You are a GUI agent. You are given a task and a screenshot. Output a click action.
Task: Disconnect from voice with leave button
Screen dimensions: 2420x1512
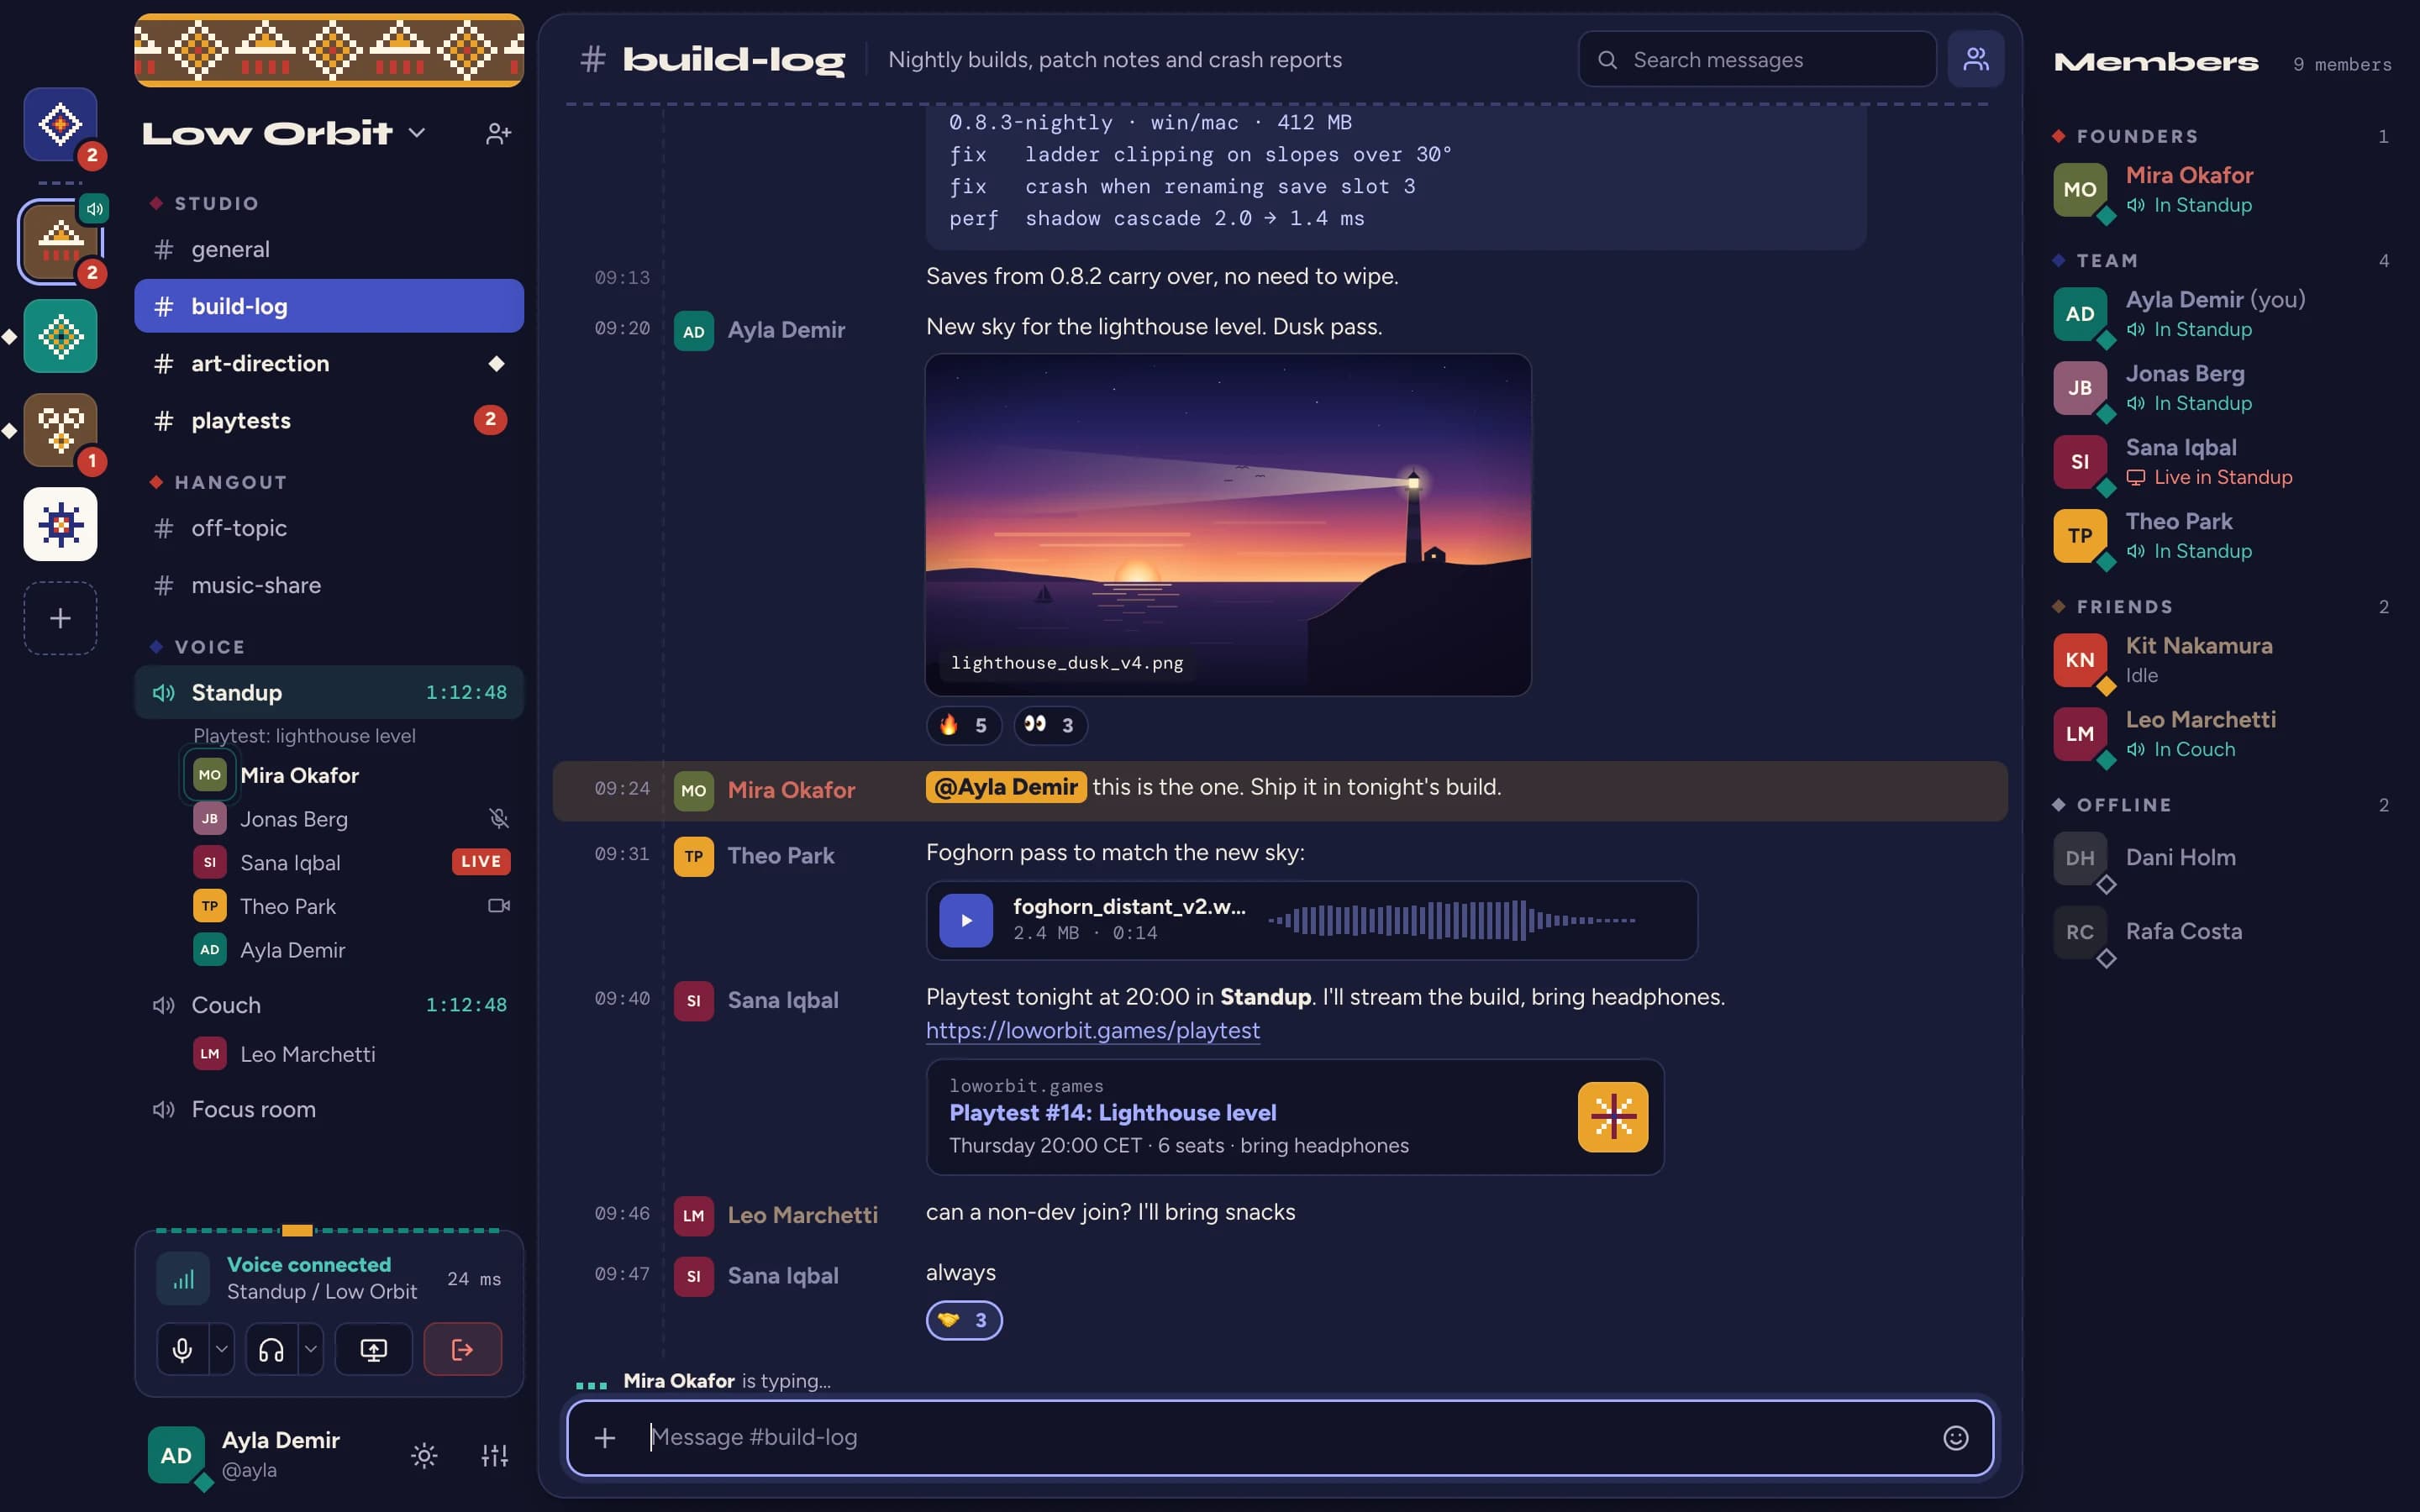[462, 1349]
